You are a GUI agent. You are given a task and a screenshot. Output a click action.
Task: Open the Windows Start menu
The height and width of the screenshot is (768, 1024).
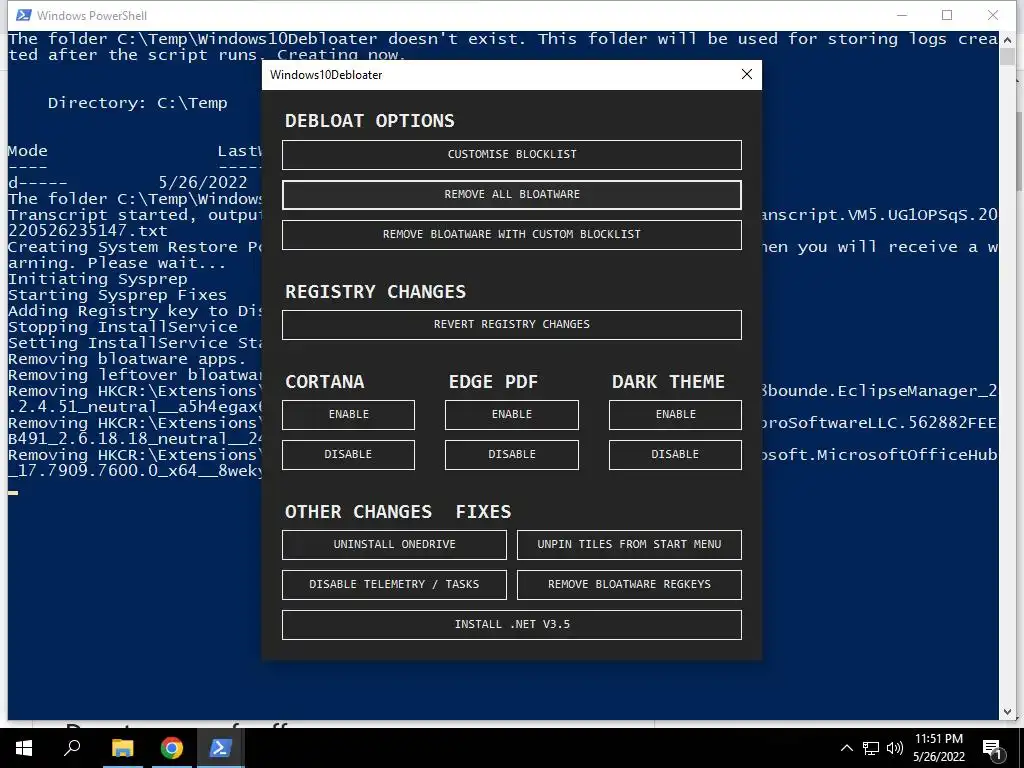click(x=24, y=748)
